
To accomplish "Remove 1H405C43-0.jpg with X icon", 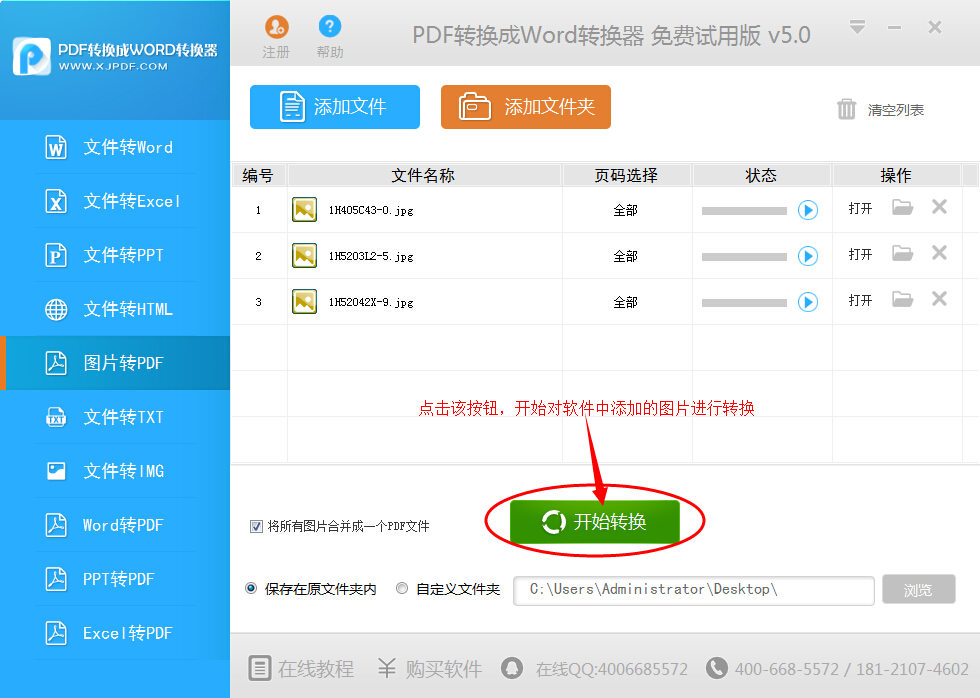I will (939, 207).
